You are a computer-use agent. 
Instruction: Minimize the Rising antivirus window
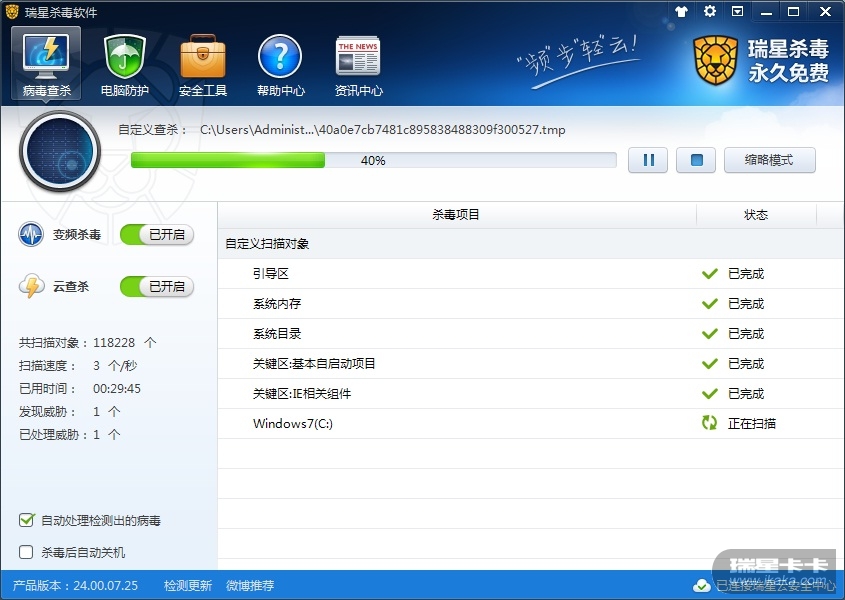[766, 12]
